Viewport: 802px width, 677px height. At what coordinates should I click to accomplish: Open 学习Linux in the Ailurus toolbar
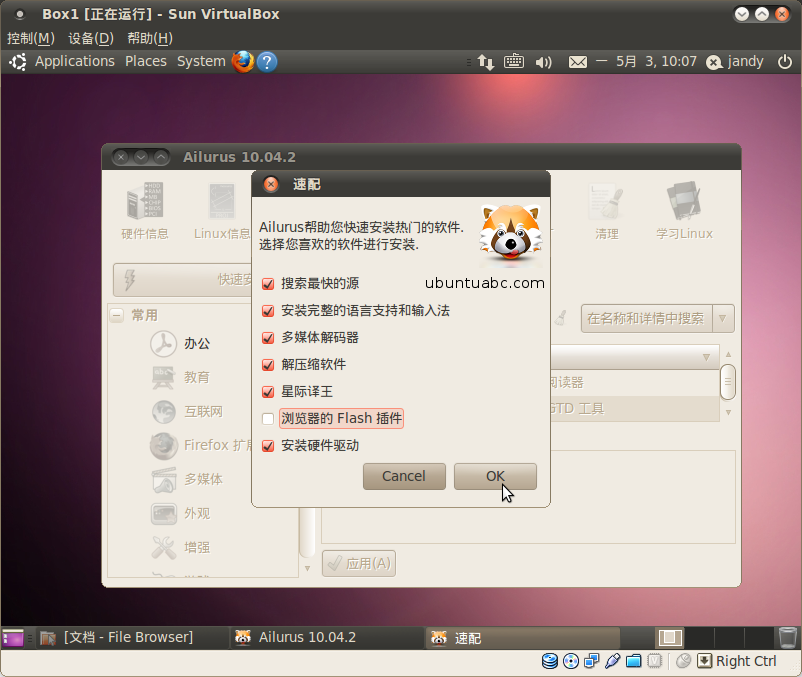click(x=684, y=211)
